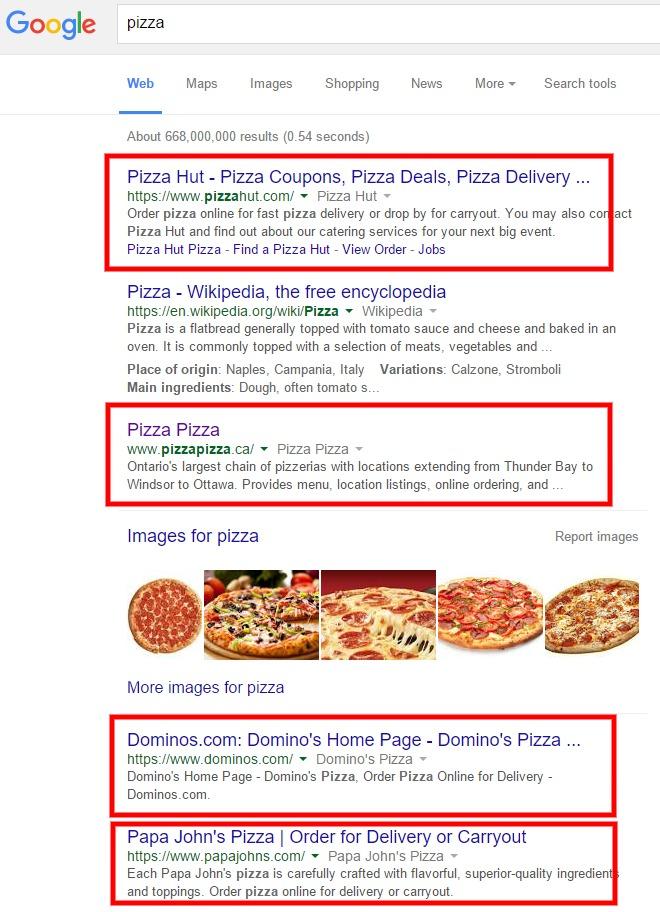Viewport: 660px width, 912px height.
Task: Click the Google logo
Action: [x=51, y=24]
